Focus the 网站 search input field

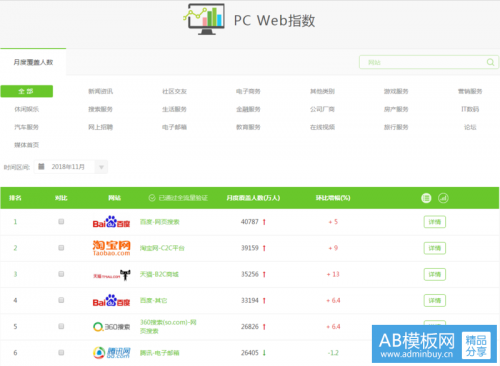[x=429, y=62]
